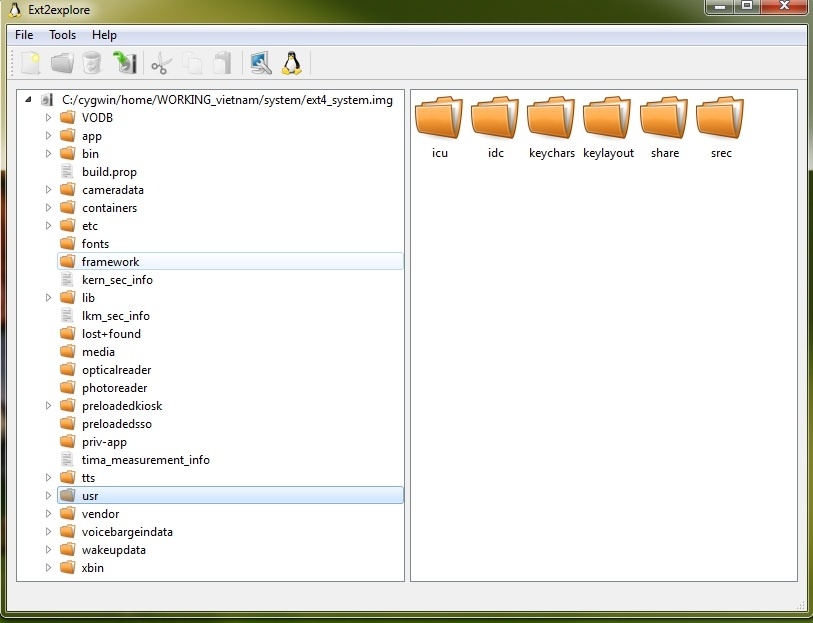Viewport: 813px width, 623px height.
Task: Expand the VODB folder
Action: (48, 118)
